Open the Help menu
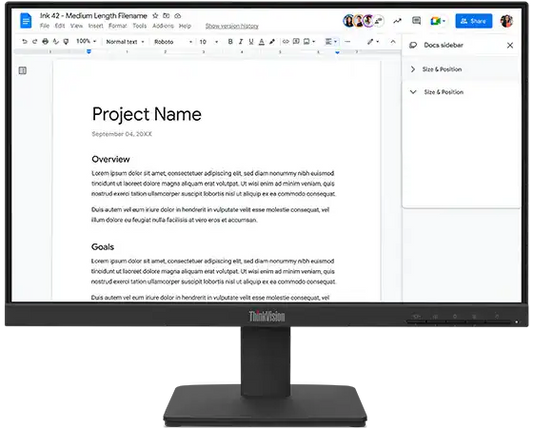Screen dimensions: 533x428 pyautogui.click(x=185, y=26)
